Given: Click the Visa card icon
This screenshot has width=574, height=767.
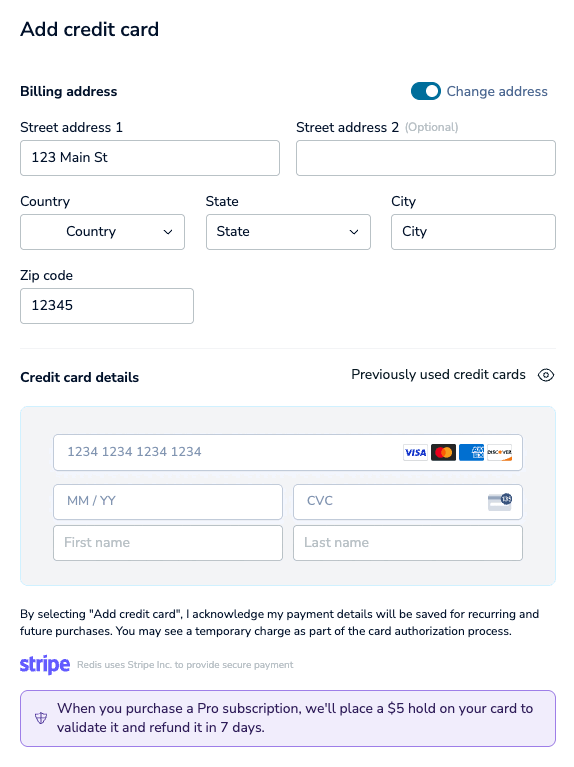Looking at the screenshot, I should pos(415,452).
